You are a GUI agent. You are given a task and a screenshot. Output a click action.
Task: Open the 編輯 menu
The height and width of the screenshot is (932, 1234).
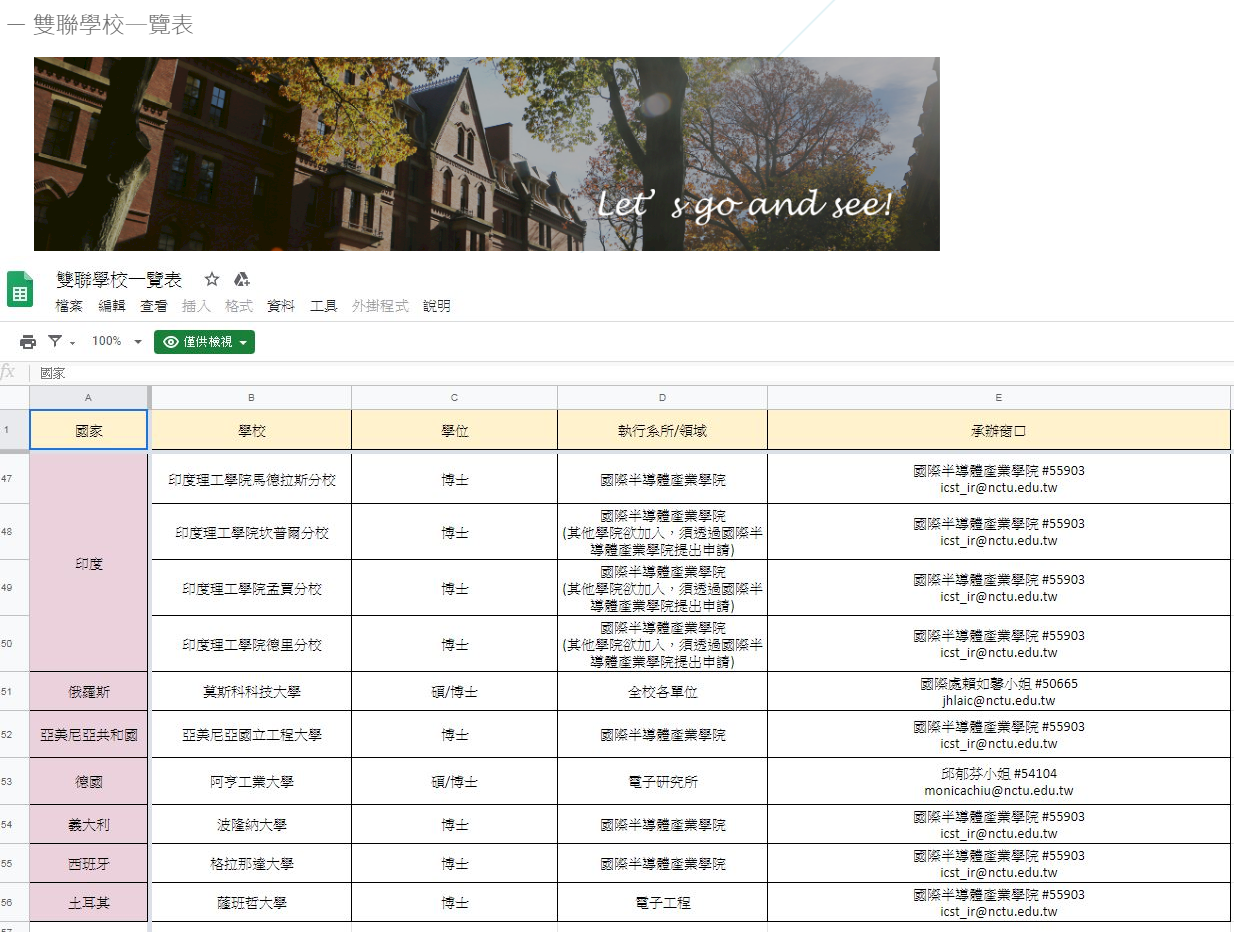pyautogui.click(x=112, y=306)
